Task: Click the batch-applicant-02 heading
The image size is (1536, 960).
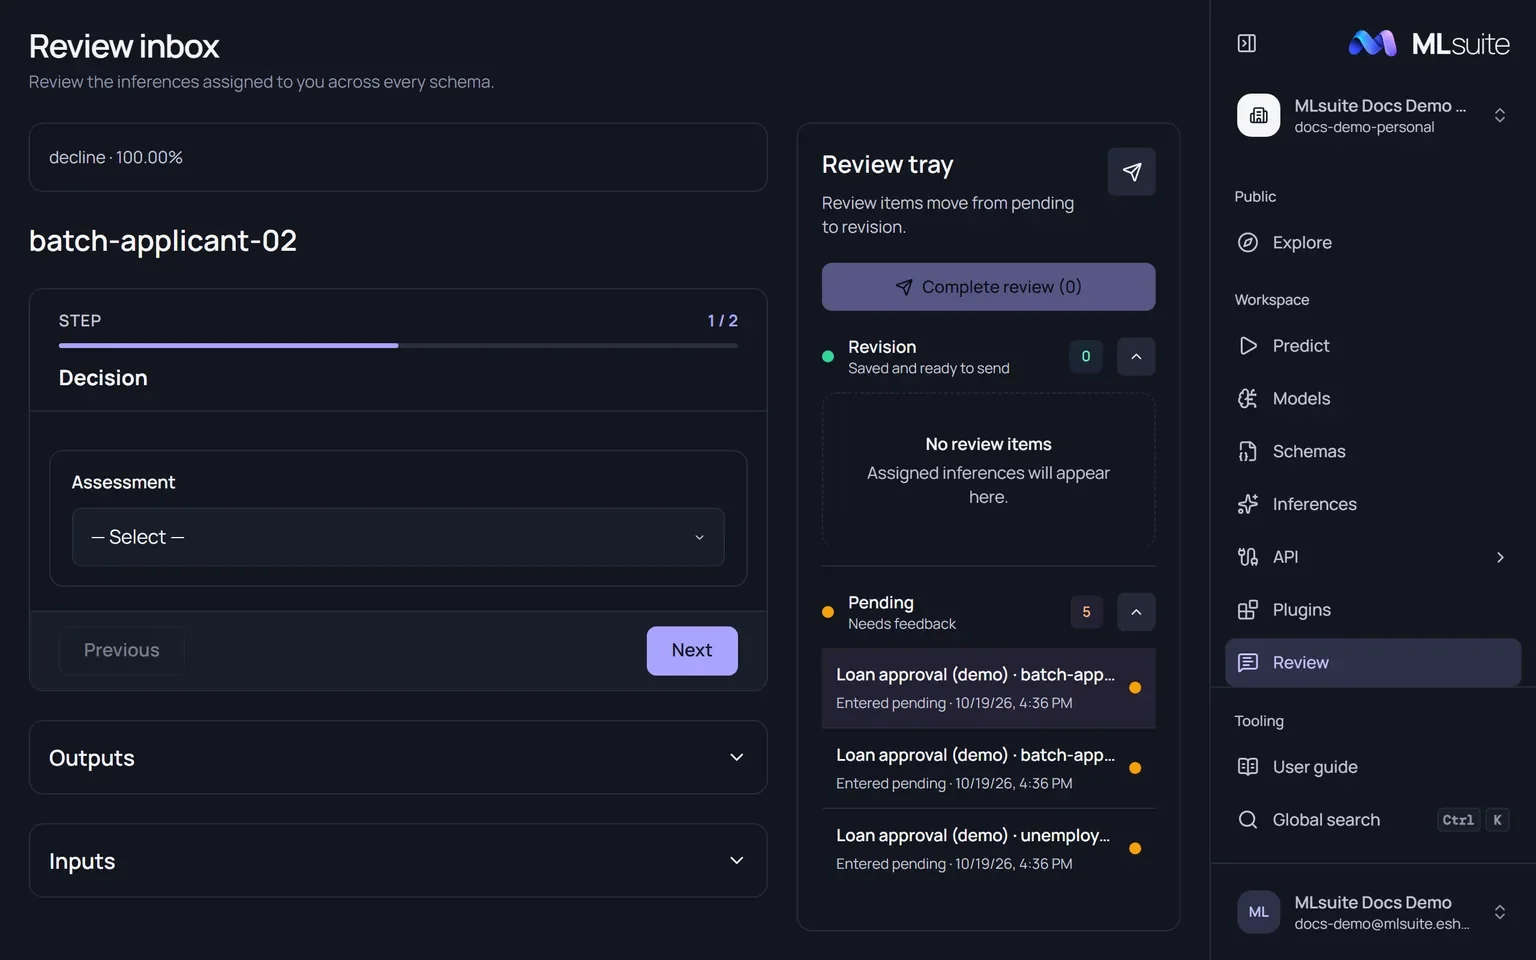Action: (x=163, y=241)
